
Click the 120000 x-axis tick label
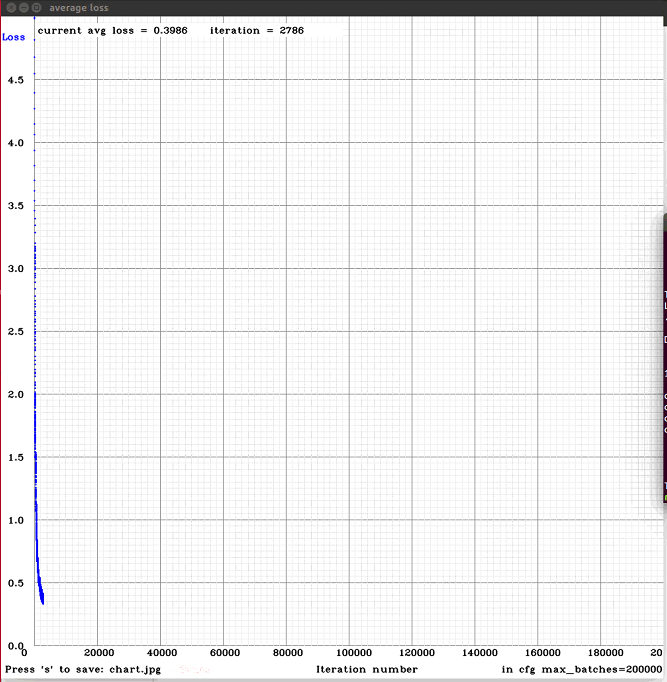(x=417, y=652)
